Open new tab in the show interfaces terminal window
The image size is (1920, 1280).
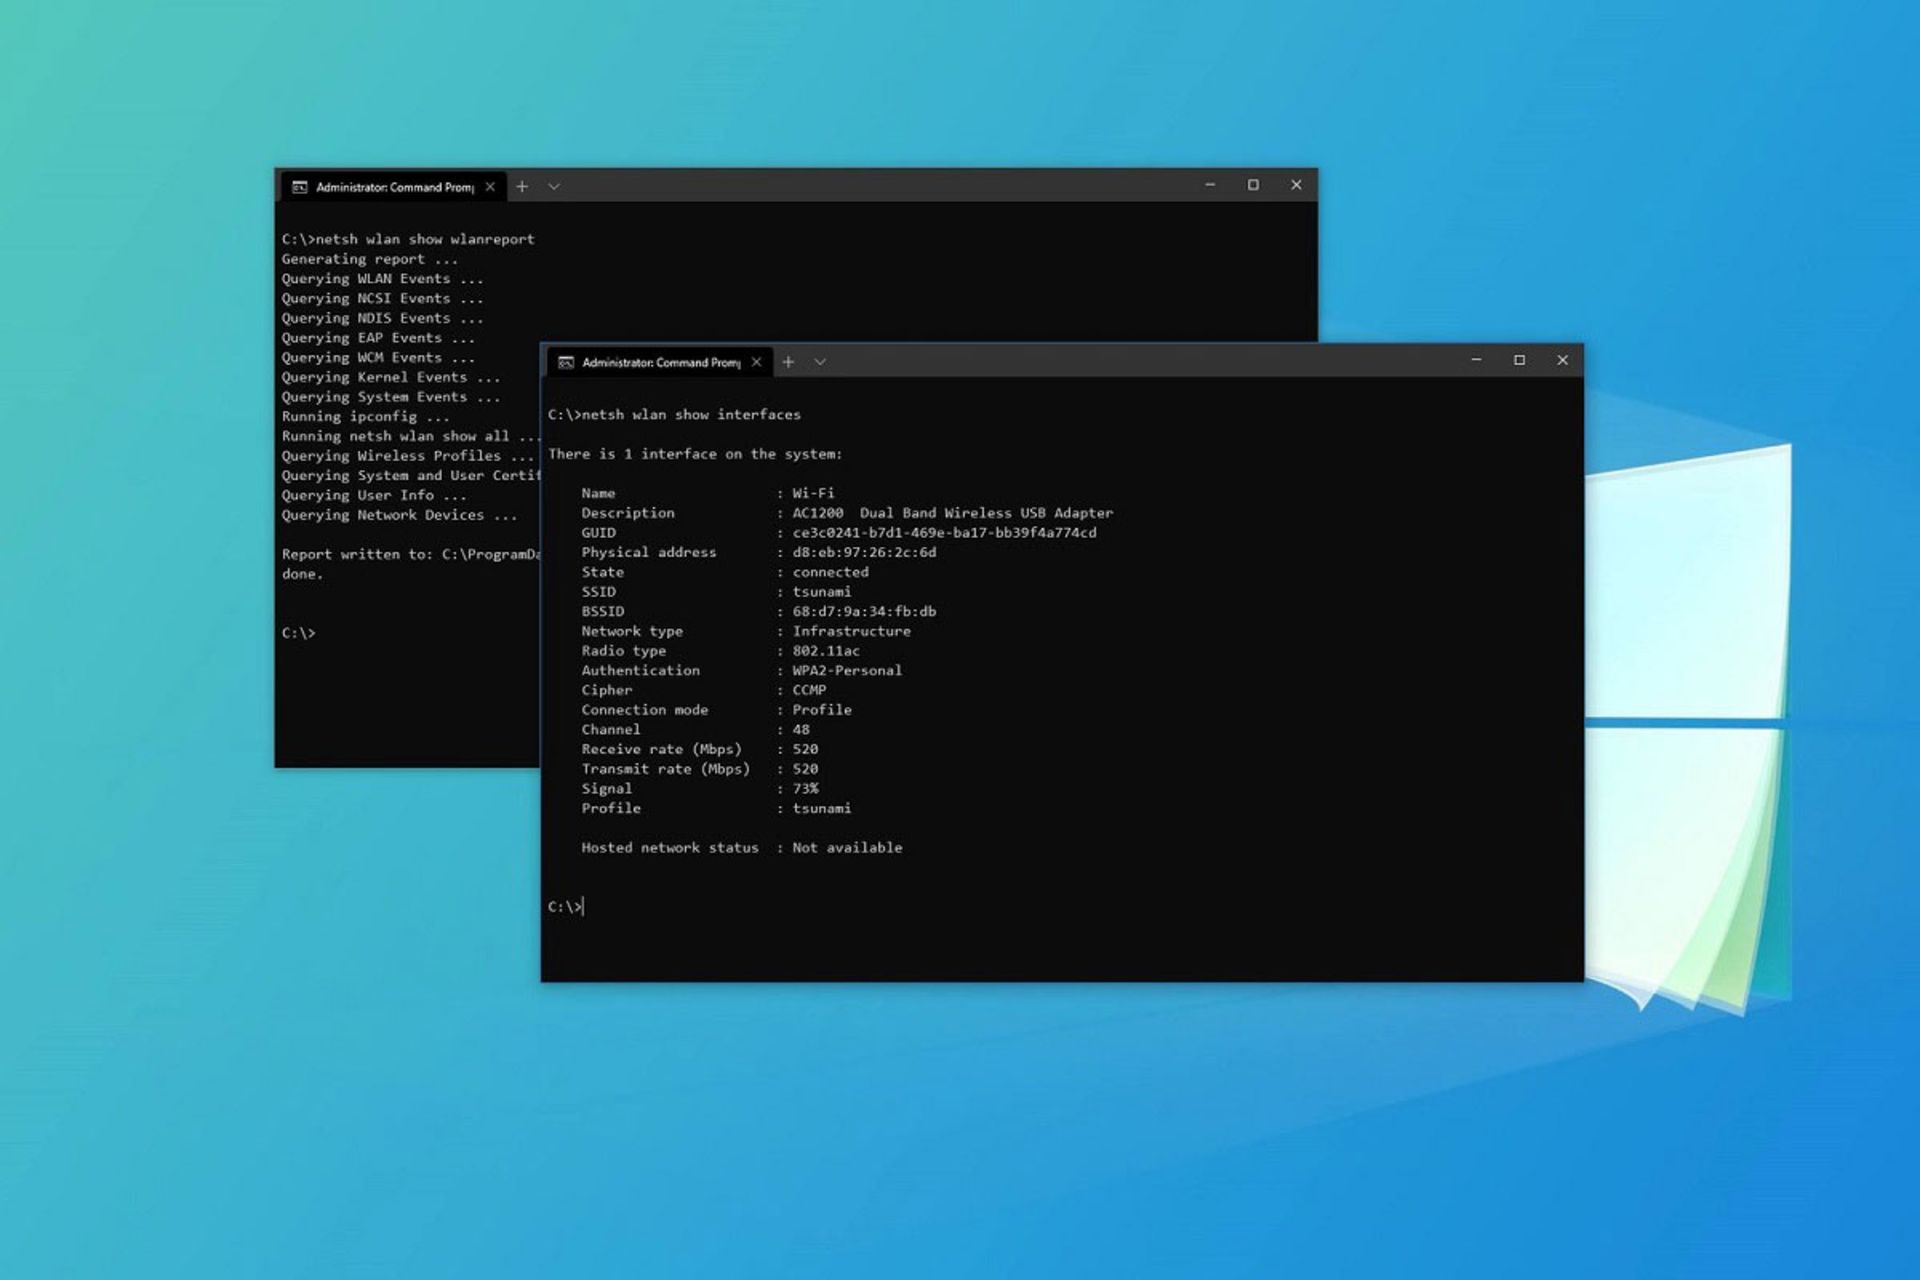pos(788,362)
